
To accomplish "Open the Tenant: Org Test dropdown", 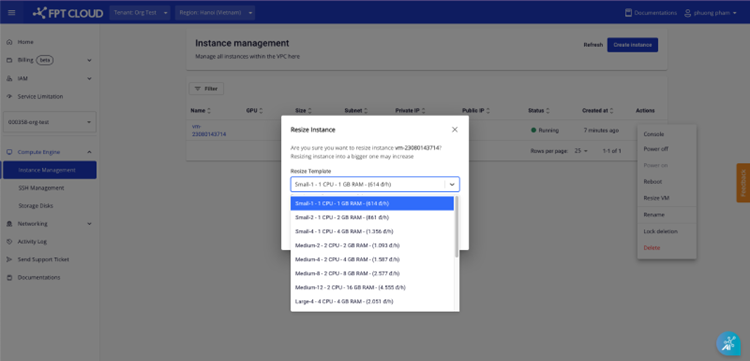I will click(140, 13).
